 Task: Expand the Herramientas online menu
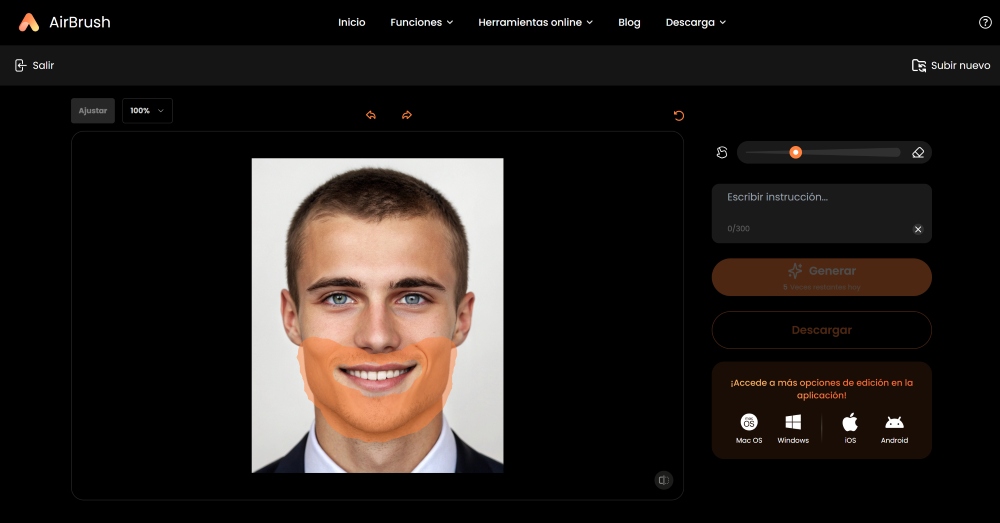tap(535, 22)
